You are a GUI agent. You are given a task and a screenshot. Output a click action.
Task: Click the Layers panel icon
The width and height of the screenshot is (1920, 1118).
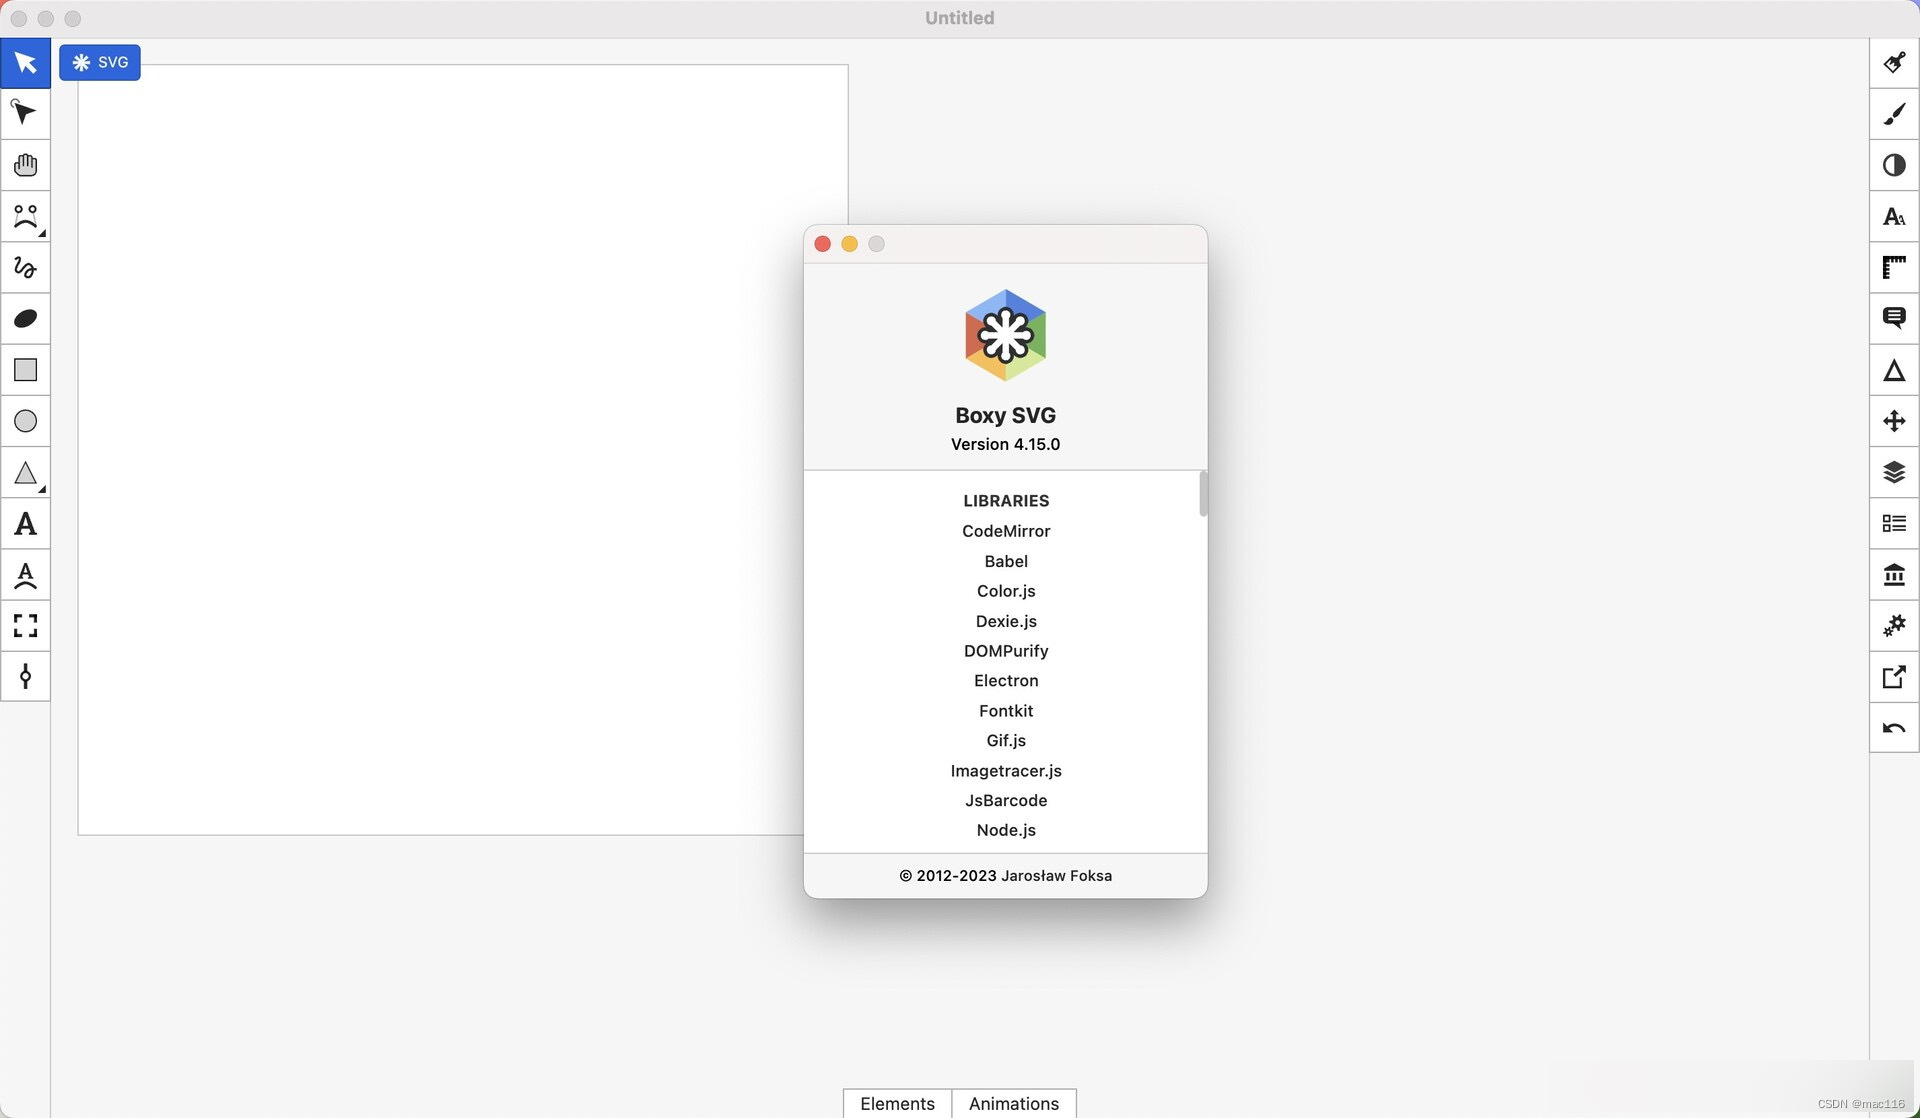click(1893, 471)
